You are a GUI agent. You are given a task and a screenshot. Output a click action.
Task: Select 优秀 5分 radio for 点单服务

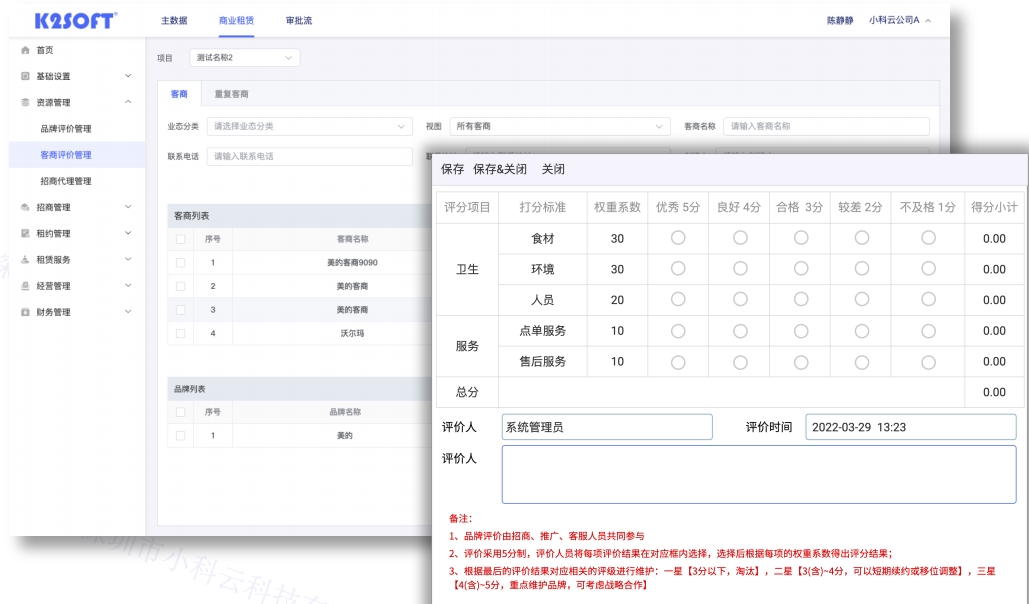pyautogui.click(x=678, y=331)
